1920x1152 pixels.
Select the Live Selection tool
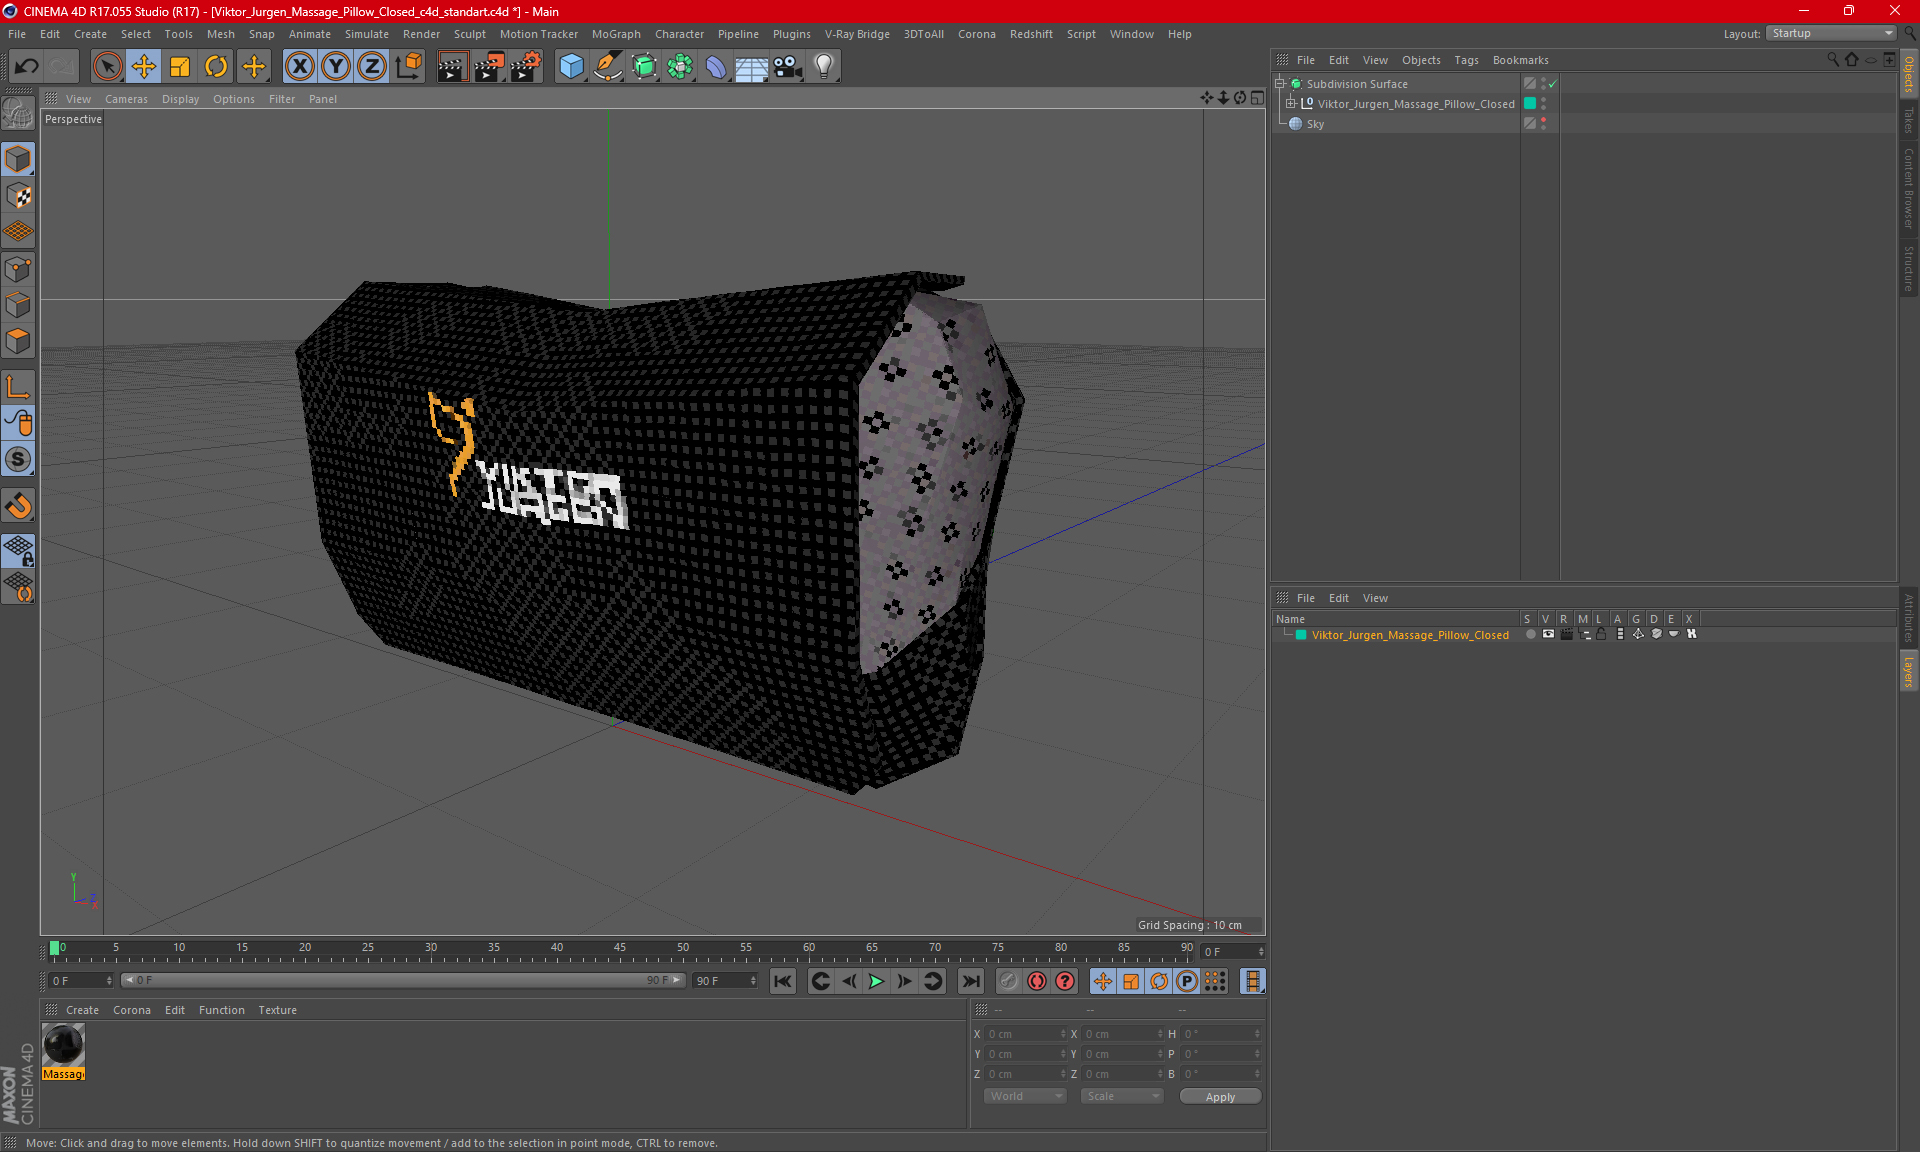(x=107, y=67)
